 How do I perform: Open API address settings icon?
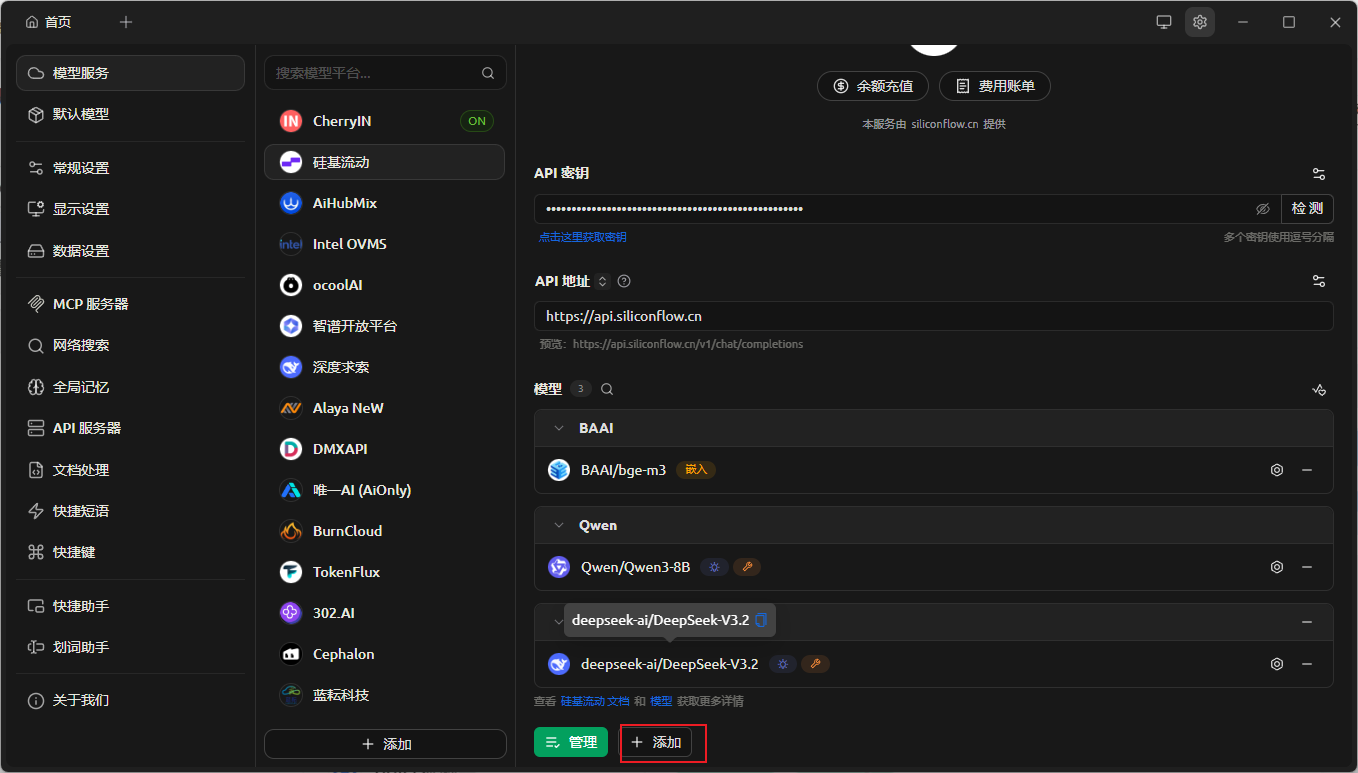tap(1319, 281)
